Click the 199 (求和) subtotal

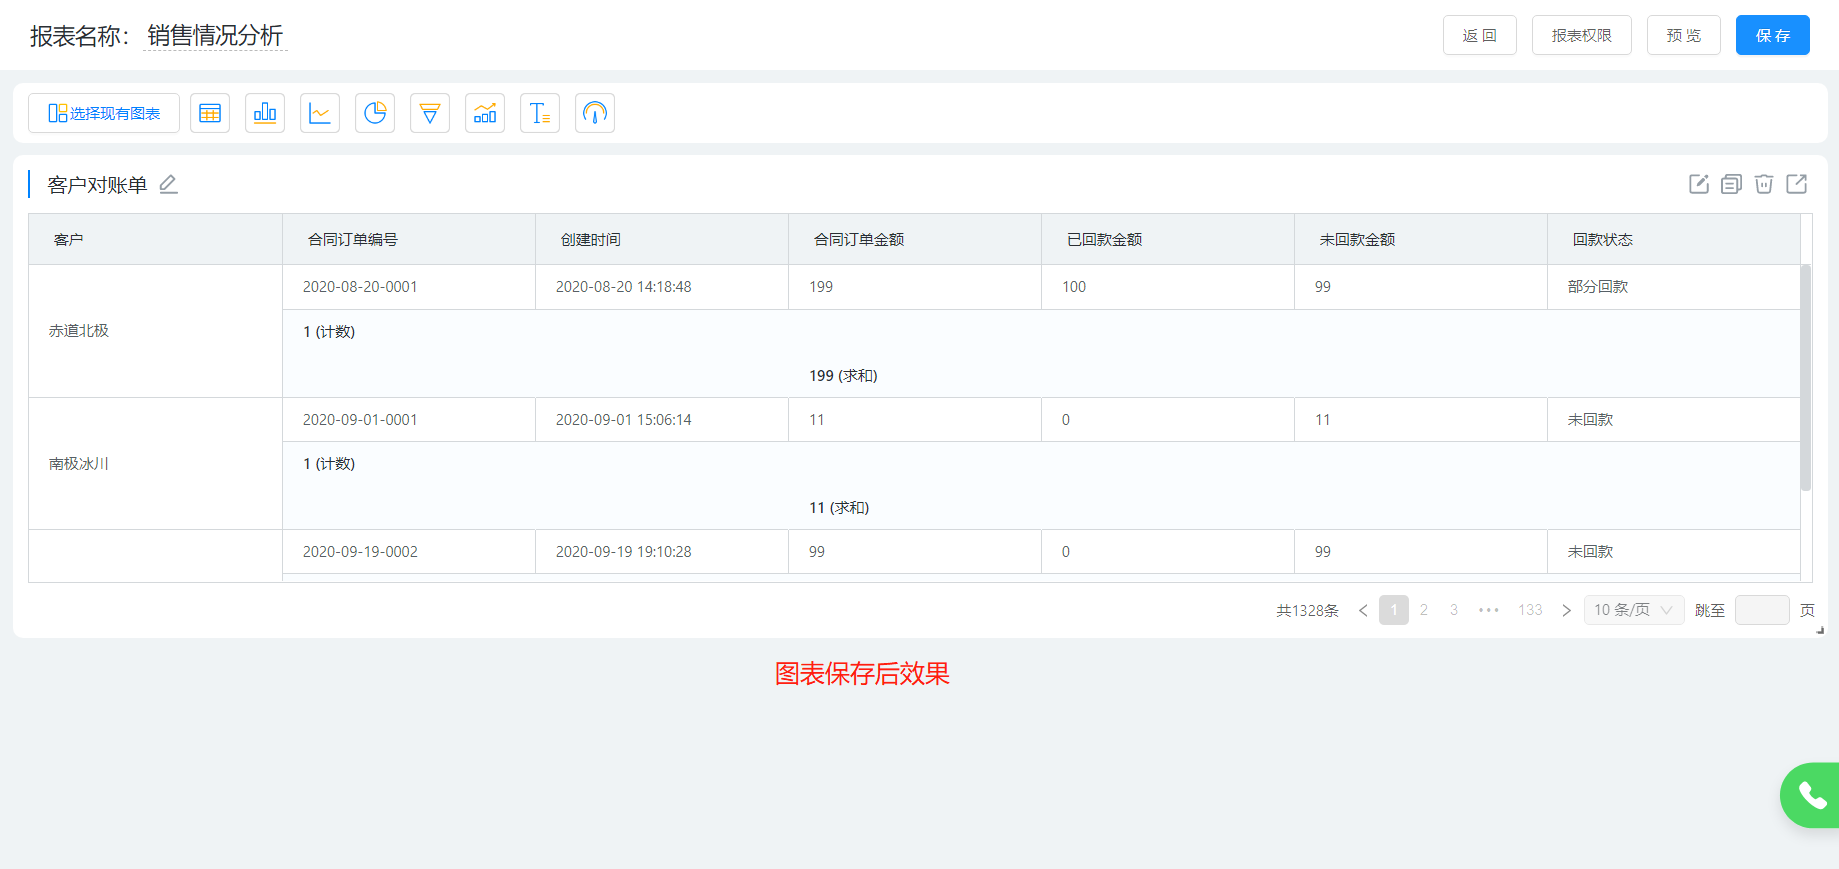pyautogui.click(x=843, y=376)
